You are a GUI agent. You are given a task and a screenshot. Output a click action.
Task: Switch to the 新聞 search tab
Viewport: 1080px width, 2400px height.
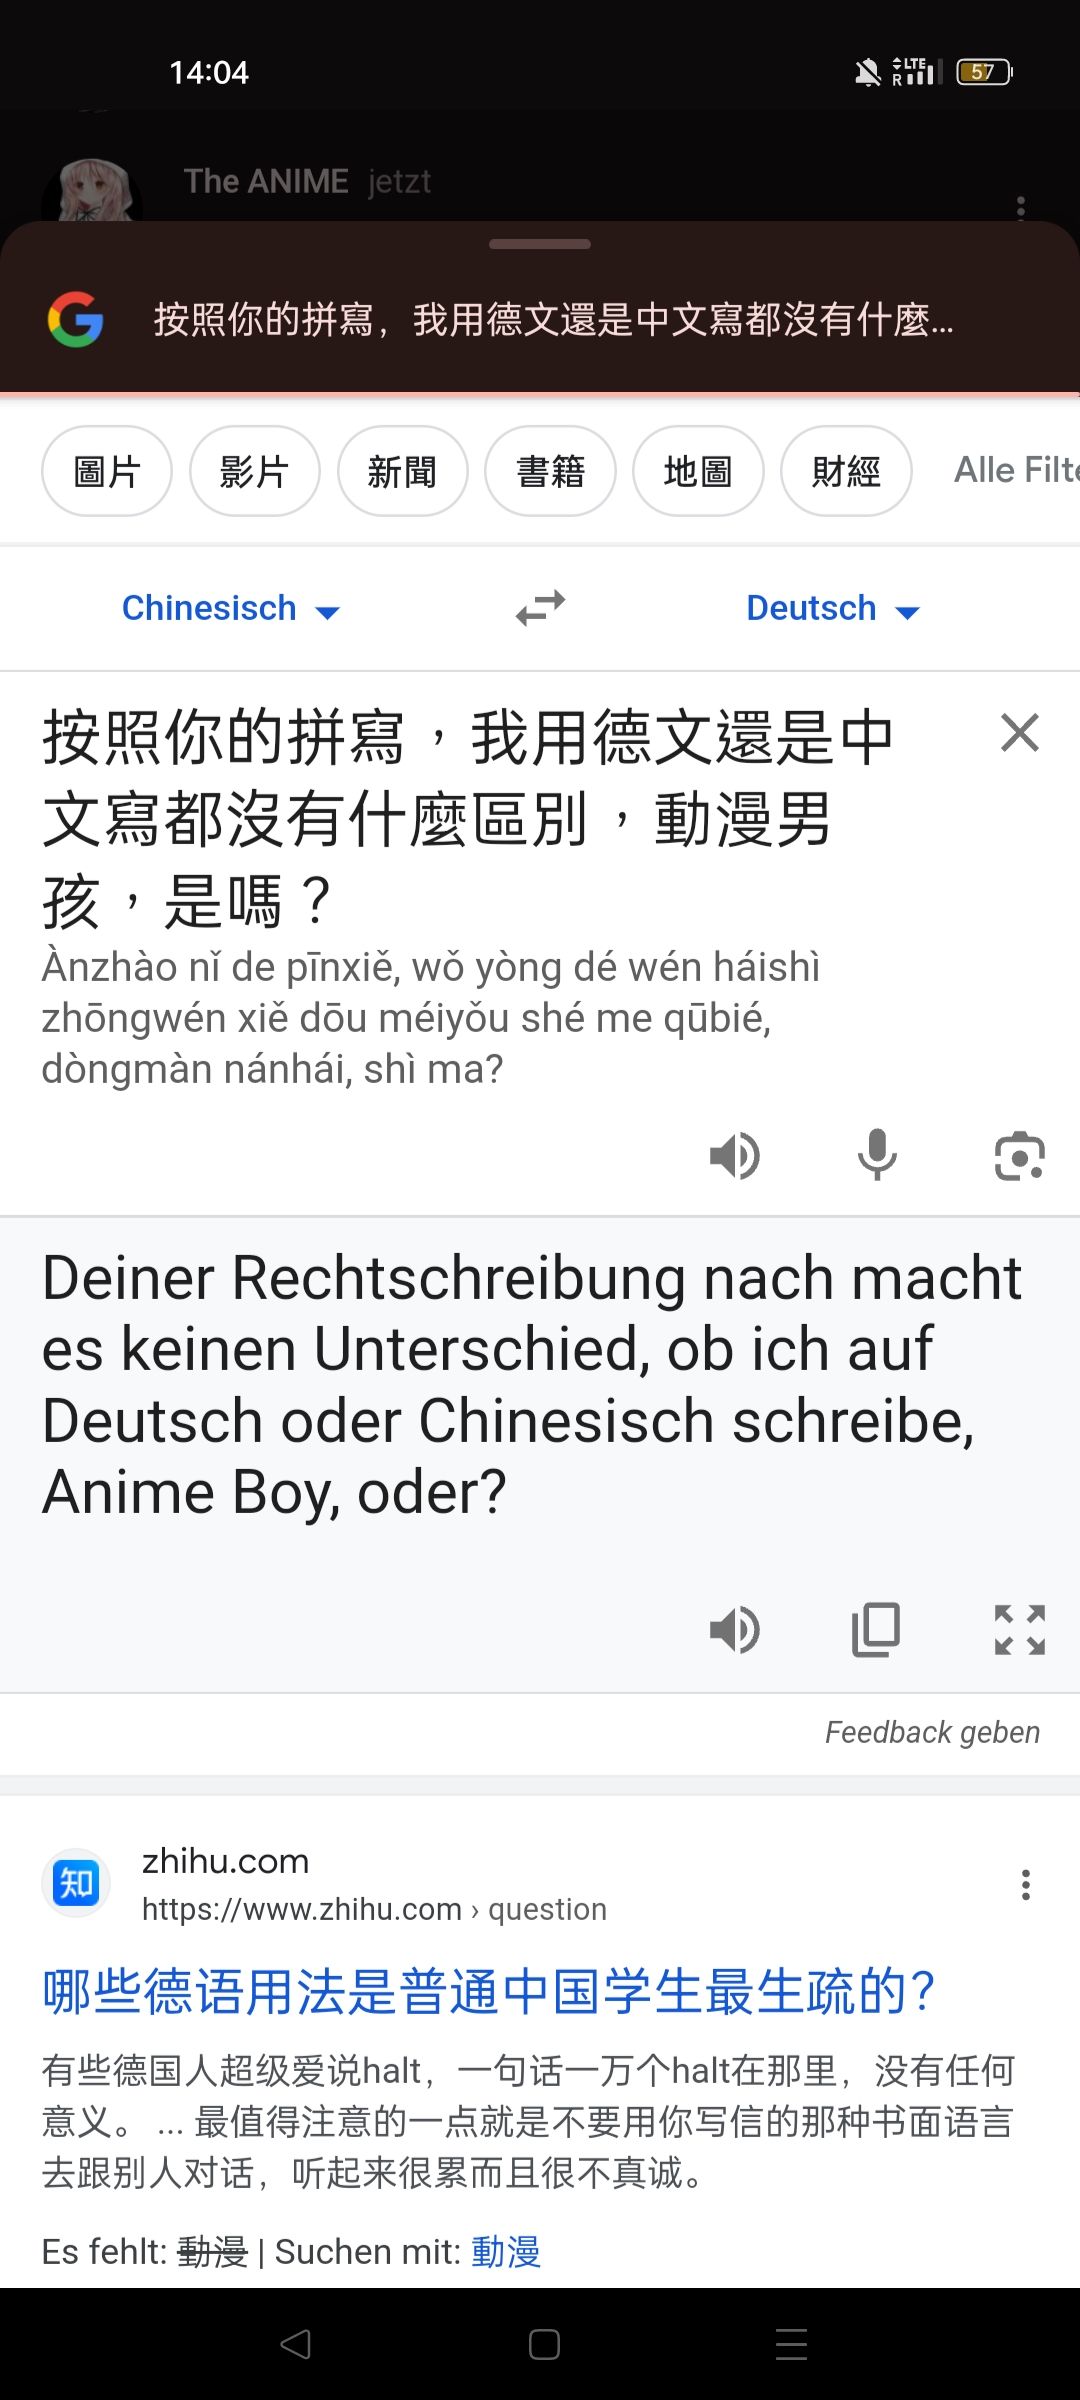[403, 471]
